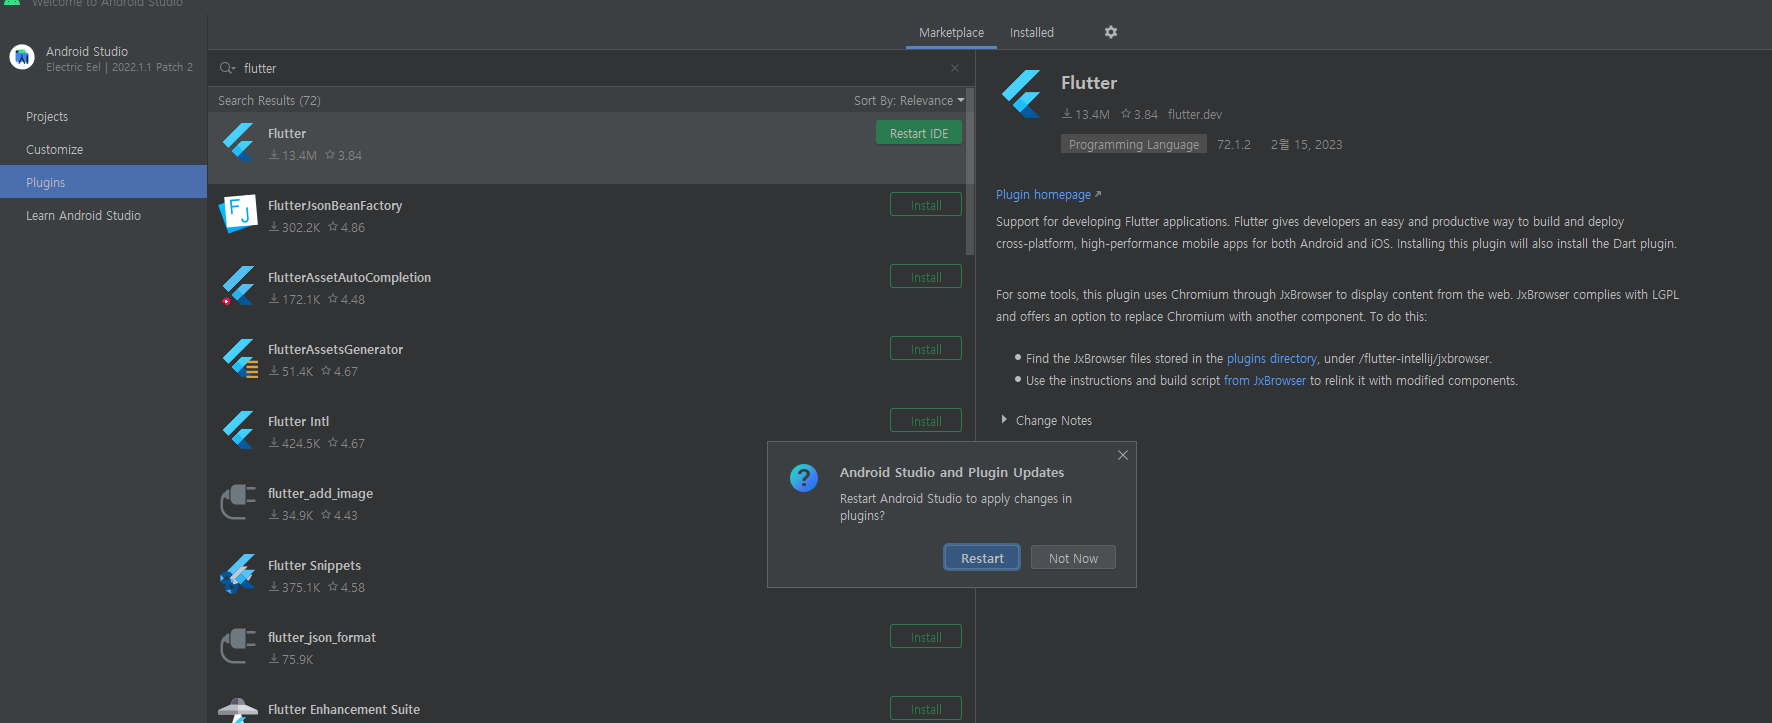Click the plugin list scrollbar thumb

(970, 172)
